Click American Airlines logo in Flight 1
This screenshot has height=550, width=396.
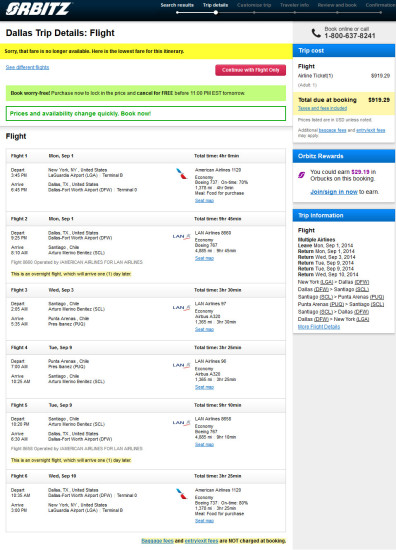pos(181,174)
